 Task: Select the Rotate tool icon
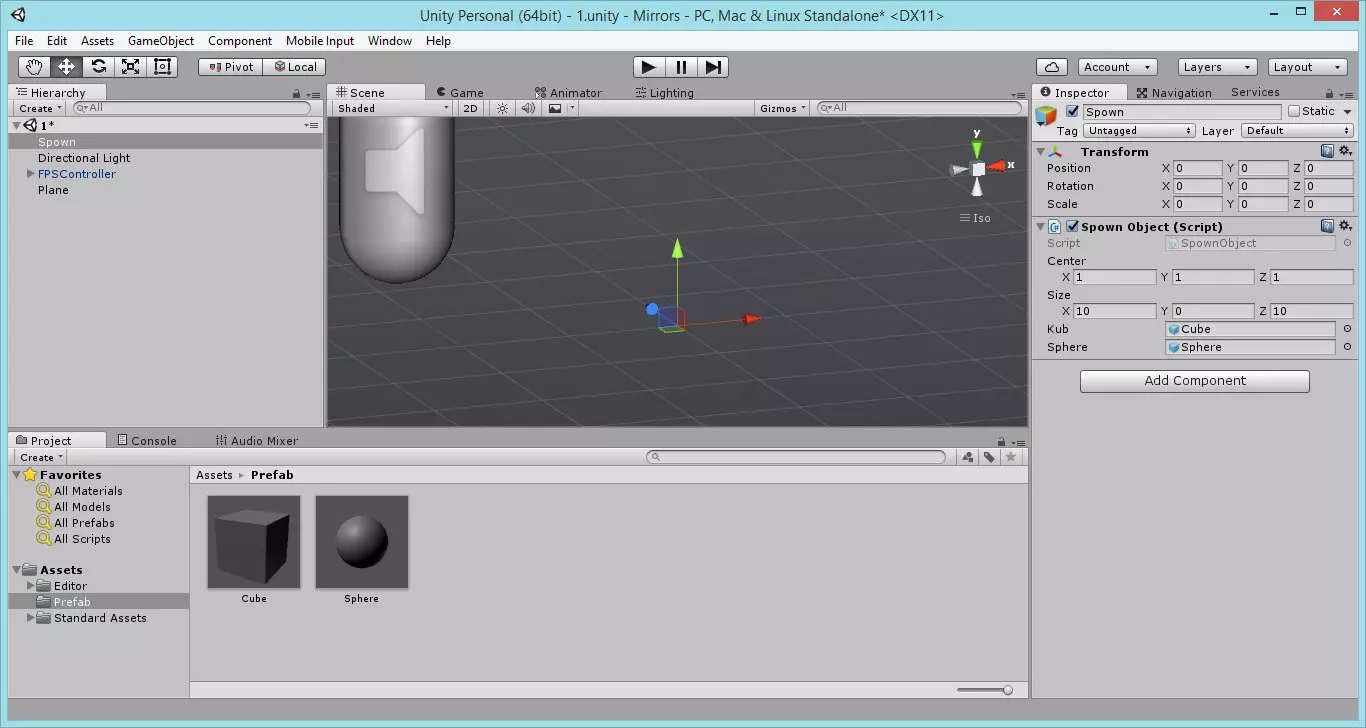click(98, 67)
